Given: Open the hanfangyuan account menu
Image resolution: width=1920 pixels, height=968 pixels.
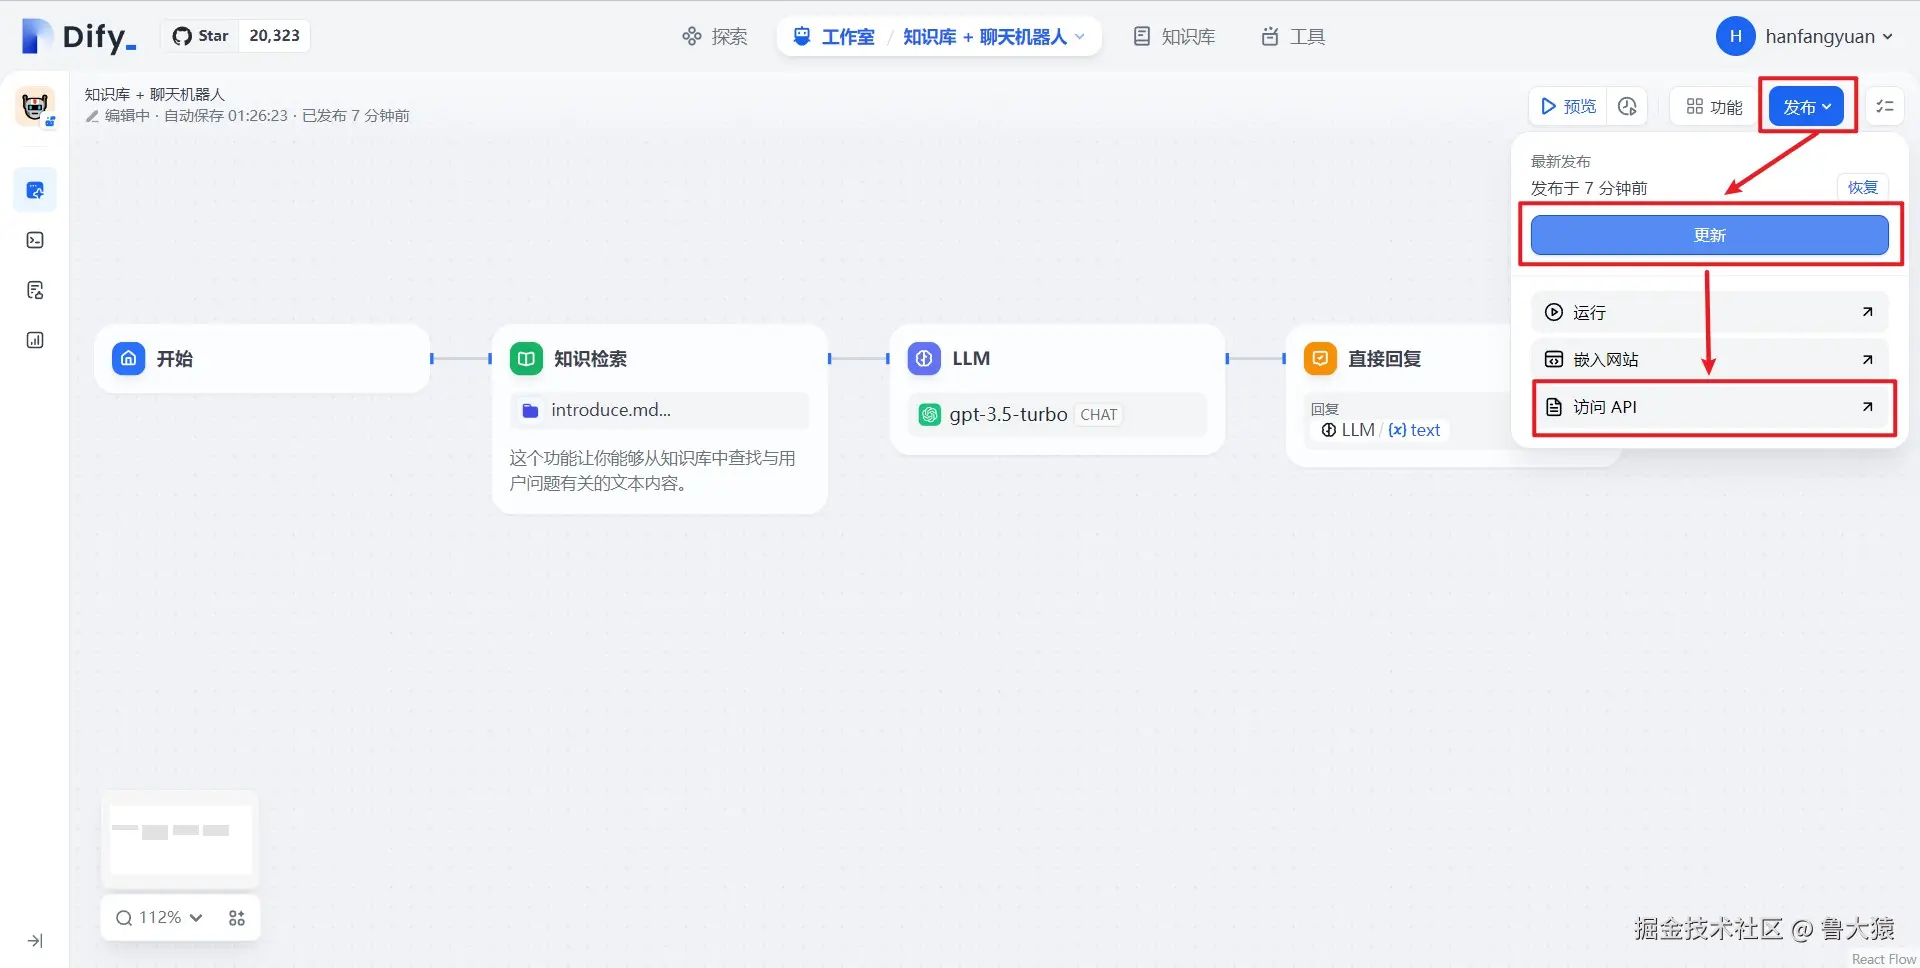Looking at the screenshot, I should coord(1805,36).
